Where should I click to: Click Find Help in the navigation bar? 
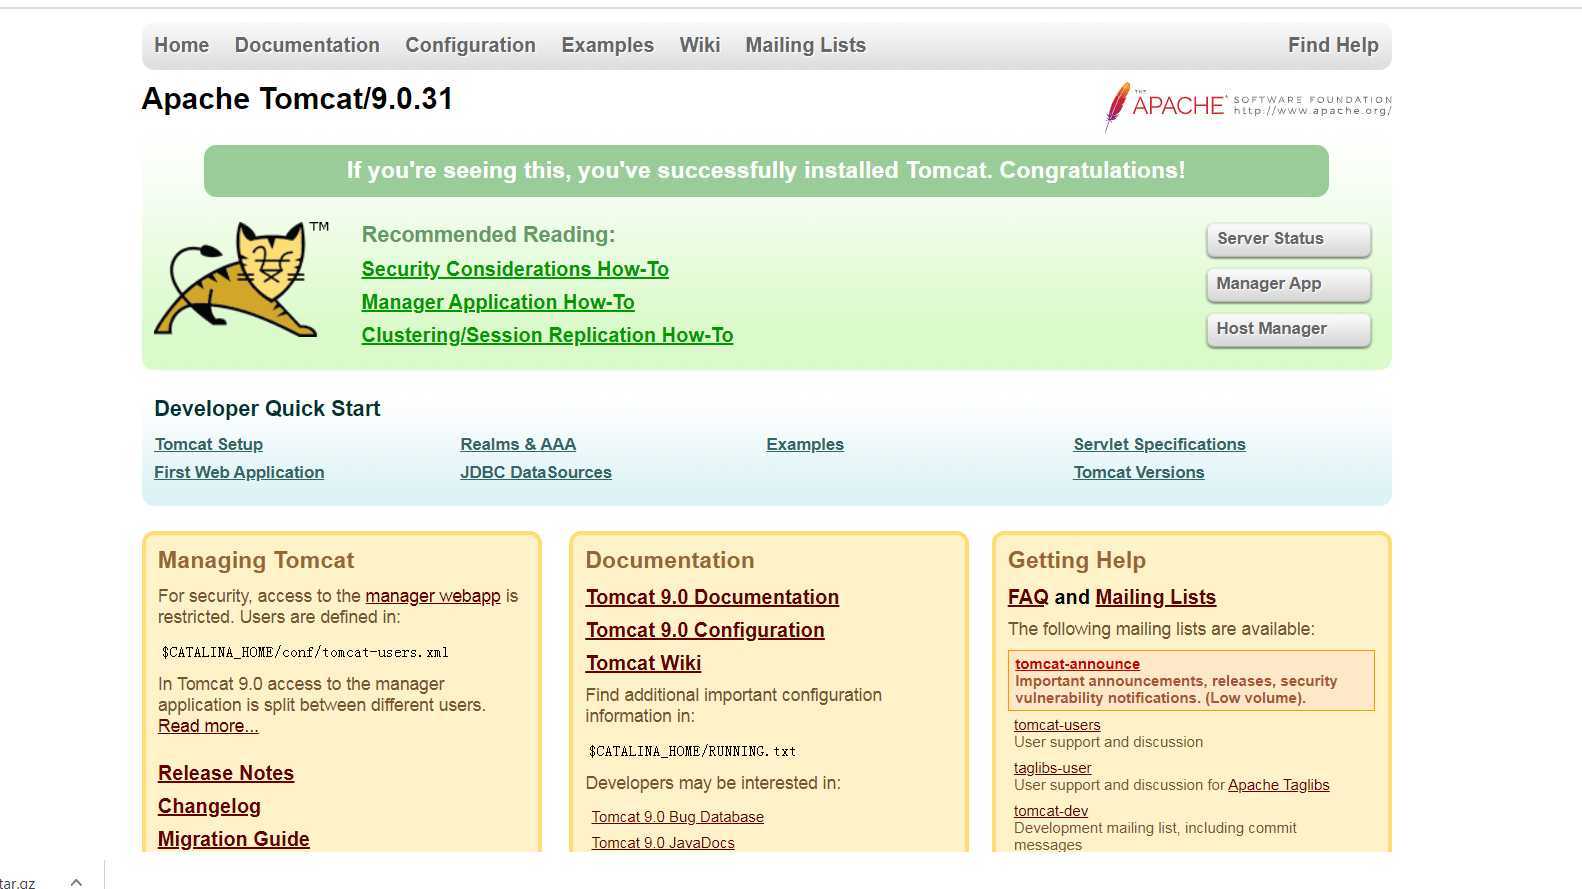tap(1333, 45)
